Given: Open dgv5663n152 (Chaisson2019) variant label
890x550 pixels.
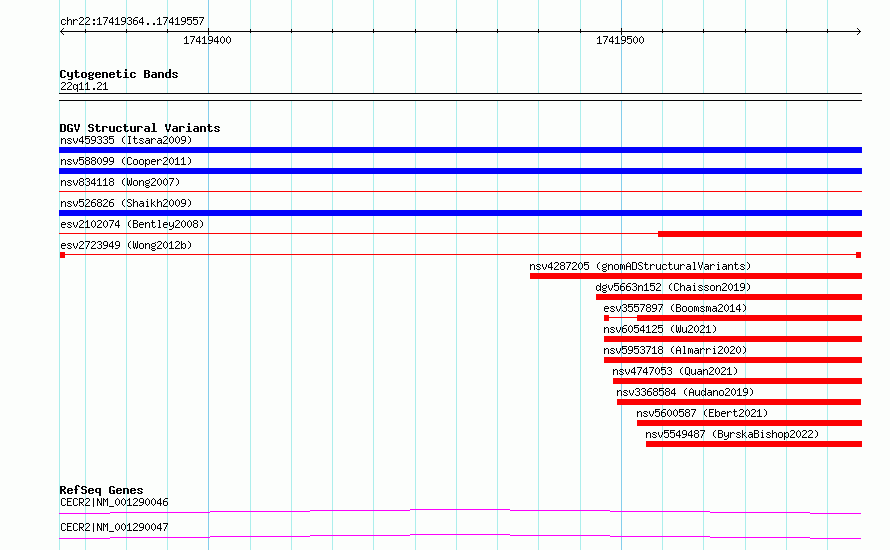Looking at the screenshot, I should [673, 287].
